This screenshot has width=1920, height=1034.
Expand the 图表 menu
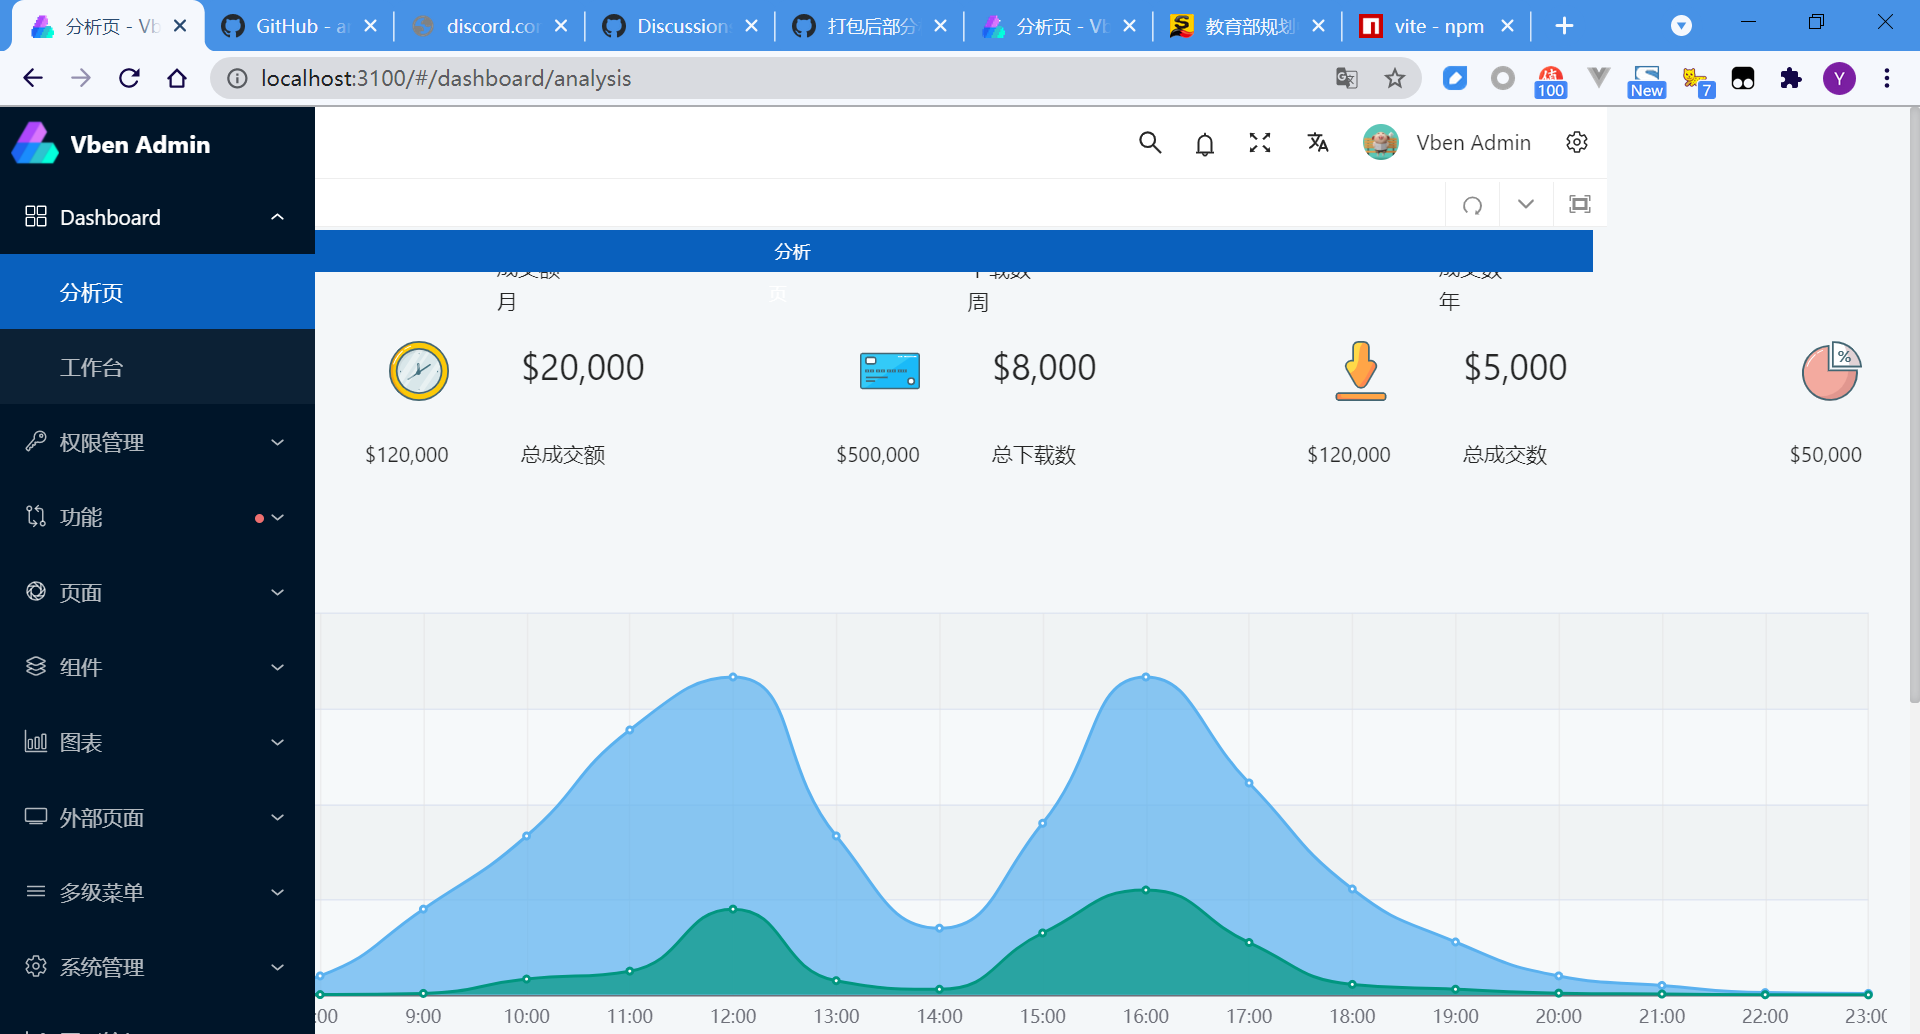click(157, 742)
